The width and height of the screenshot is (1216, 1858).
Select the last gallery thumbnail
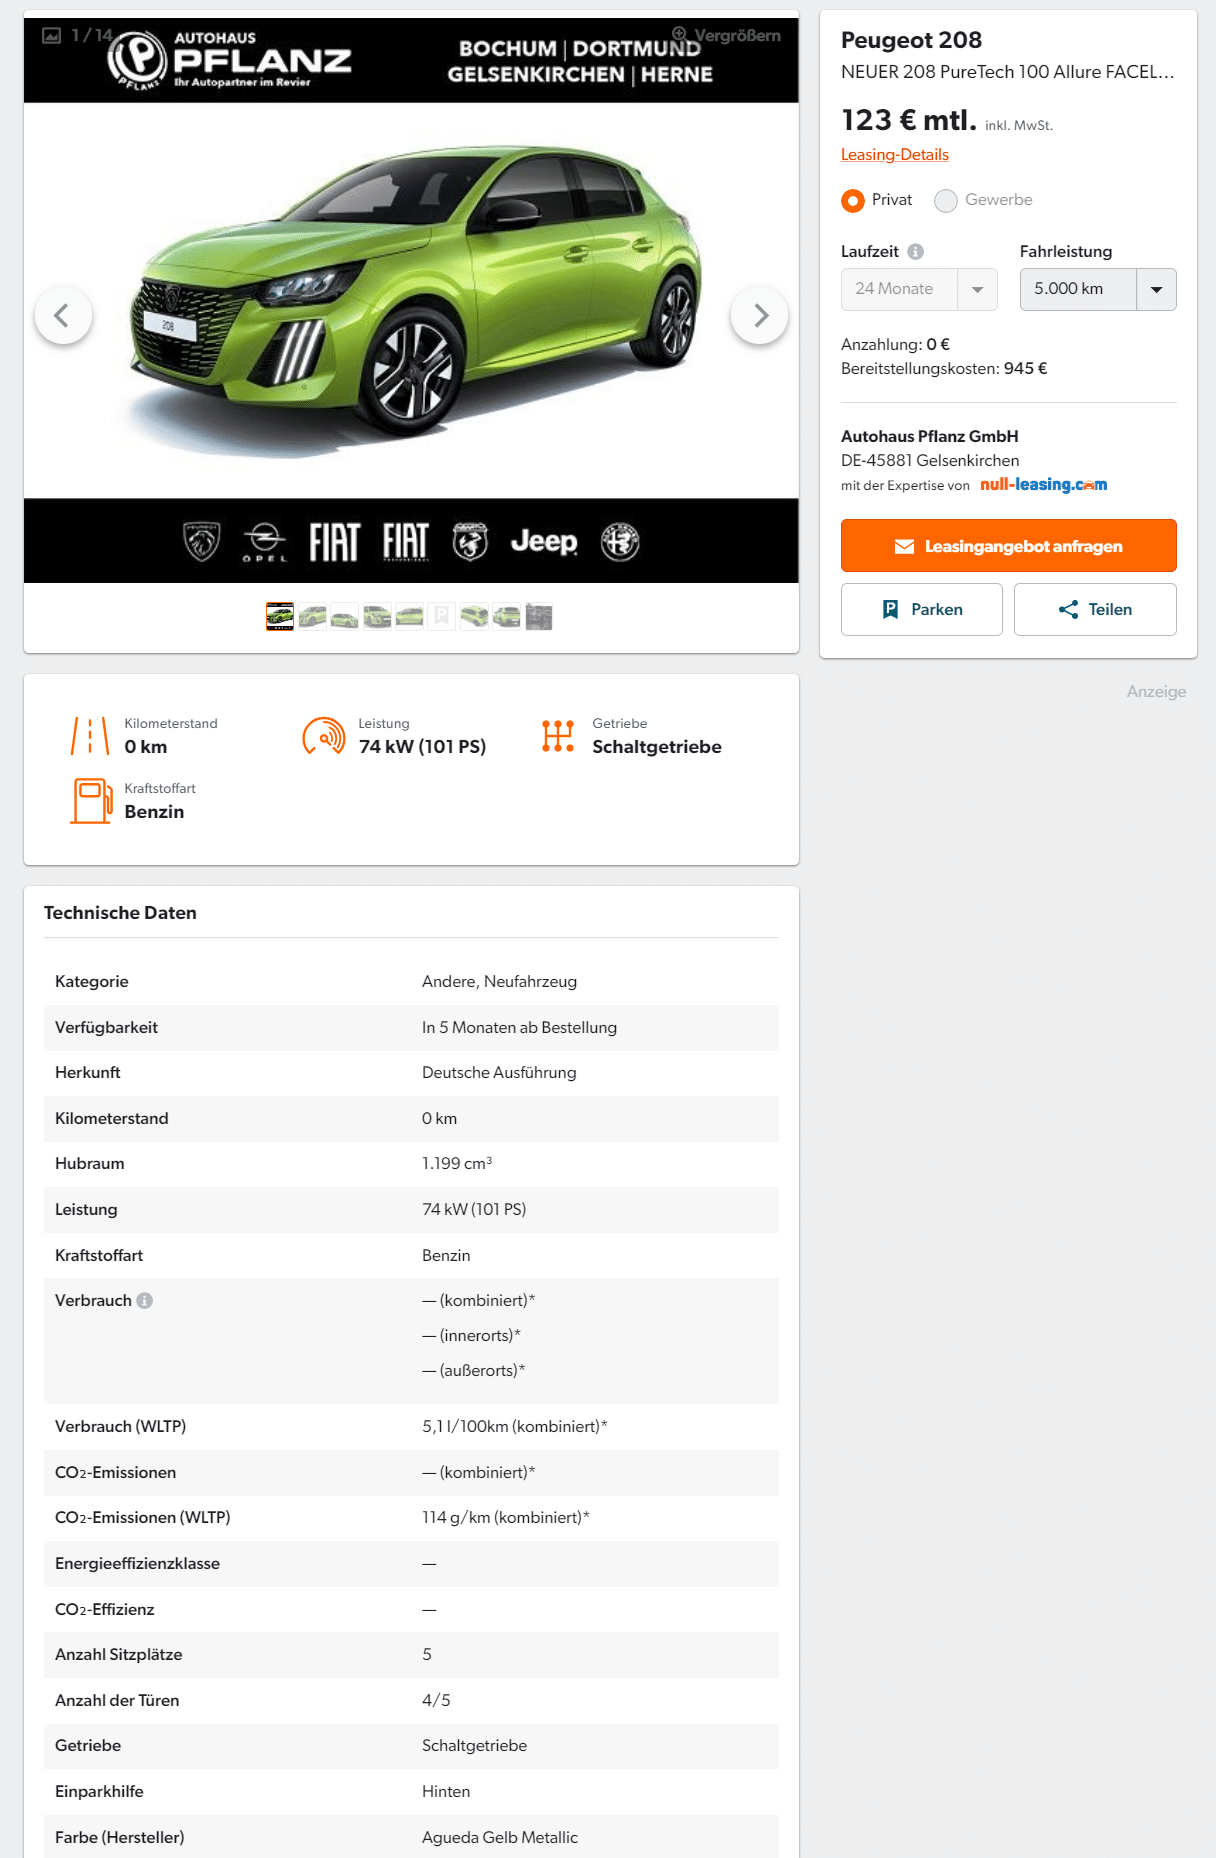[539, 616]
